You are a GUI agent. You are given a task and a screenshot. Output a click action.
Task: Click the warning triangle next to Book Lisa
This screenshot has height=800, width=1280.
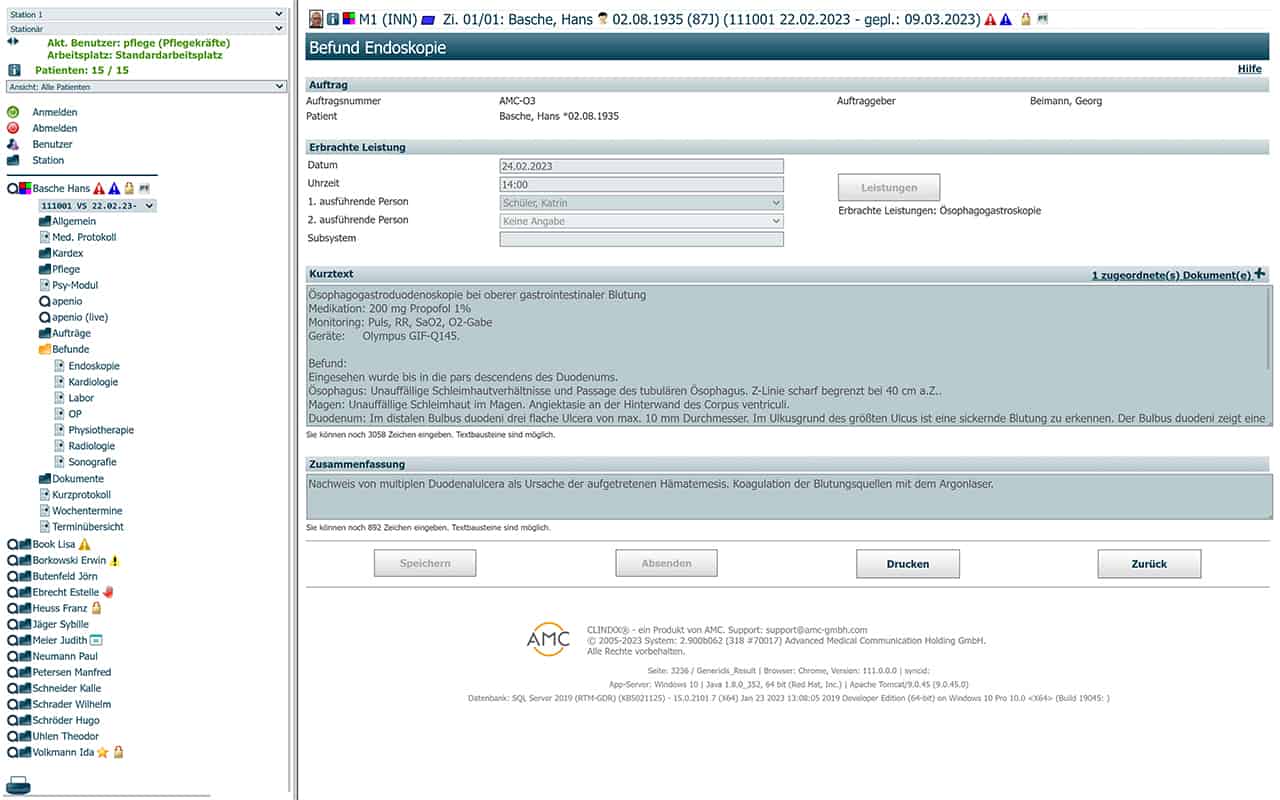pyautogui.click(x=85, y=544)
